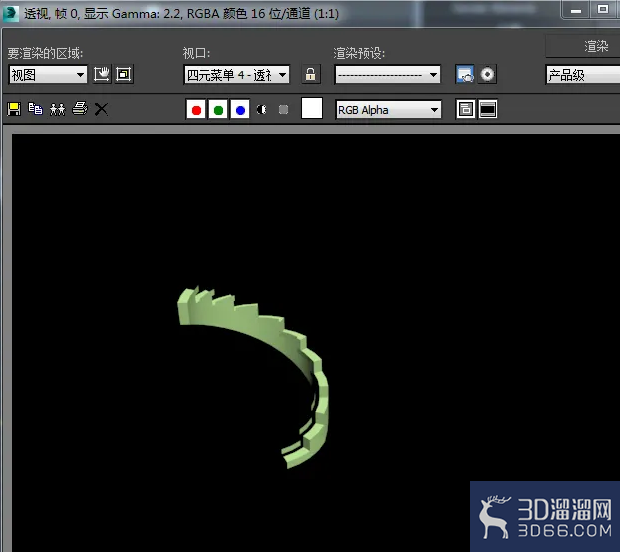Open environment and effects dialog icon

[487, 74]
